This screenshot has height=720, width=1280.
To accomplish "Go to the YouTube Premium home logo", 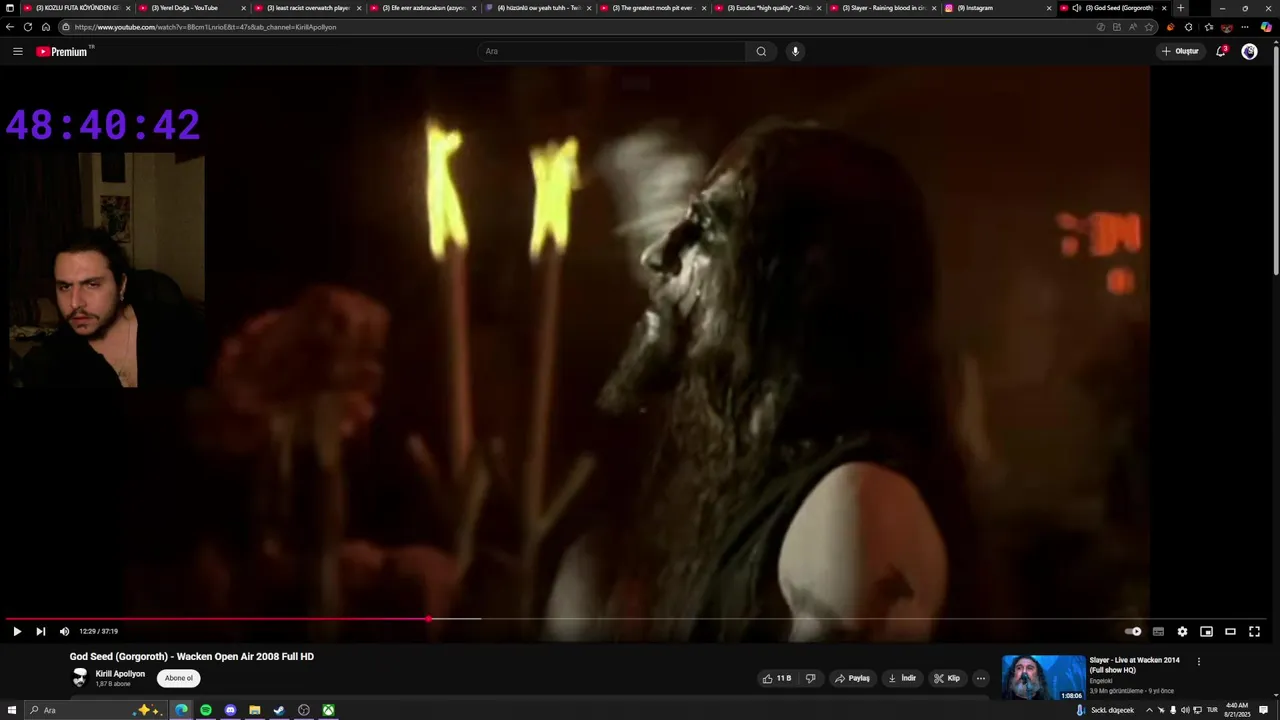I will coord(63,51).
